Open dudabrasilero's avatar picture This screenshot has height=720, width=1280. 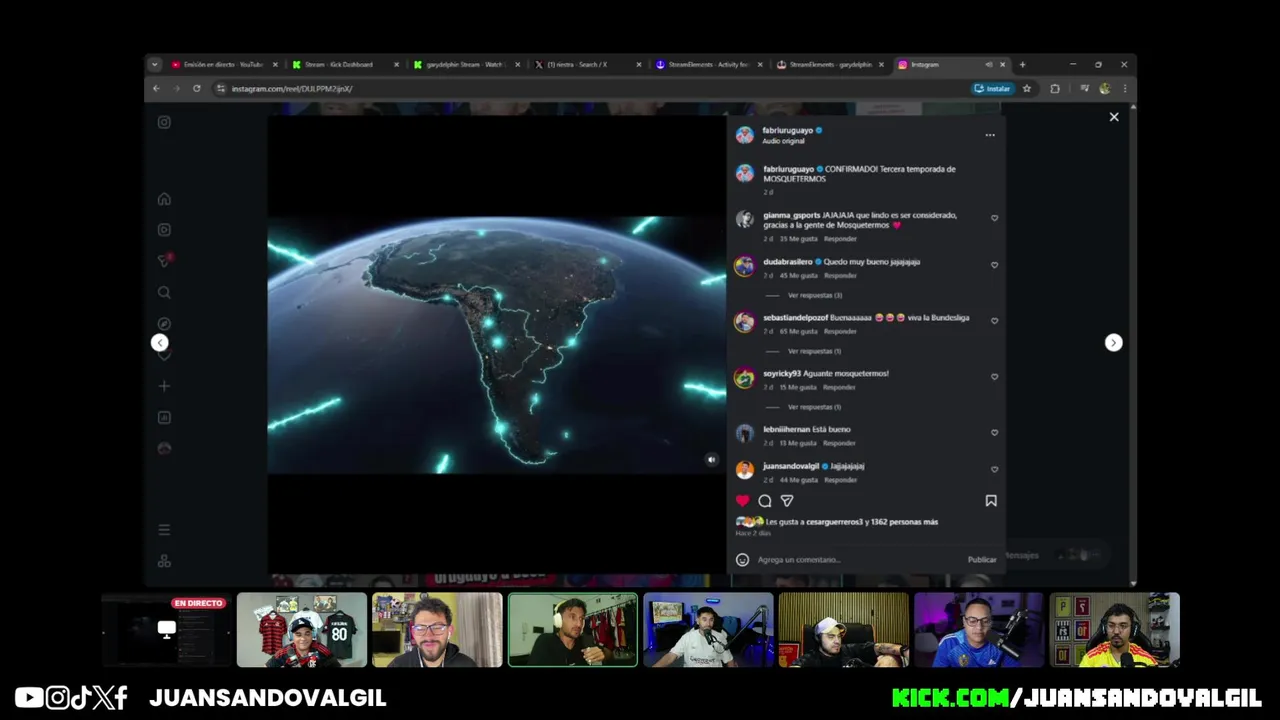(744, 266)
